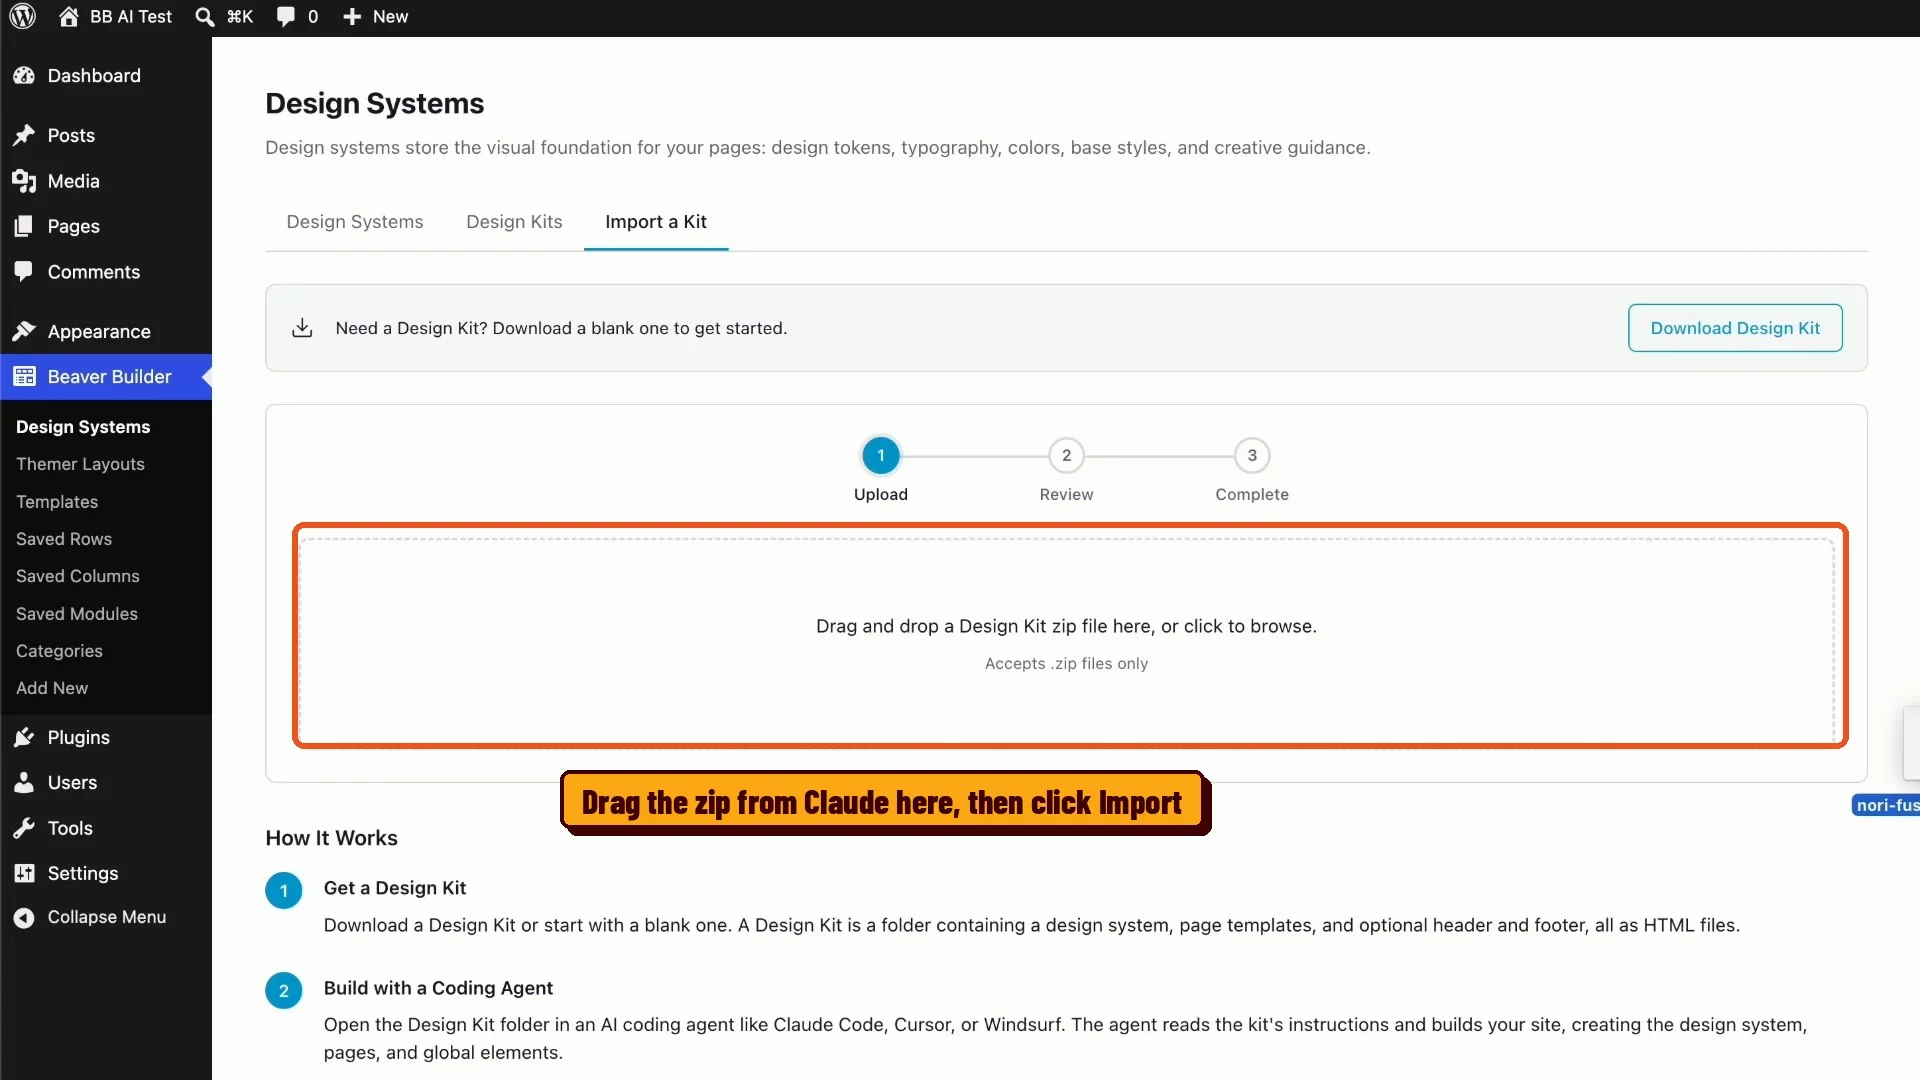Click the ⌘K search shortcut label
The width and height of the screenshot is (1920, 1080).
point(240,16)
